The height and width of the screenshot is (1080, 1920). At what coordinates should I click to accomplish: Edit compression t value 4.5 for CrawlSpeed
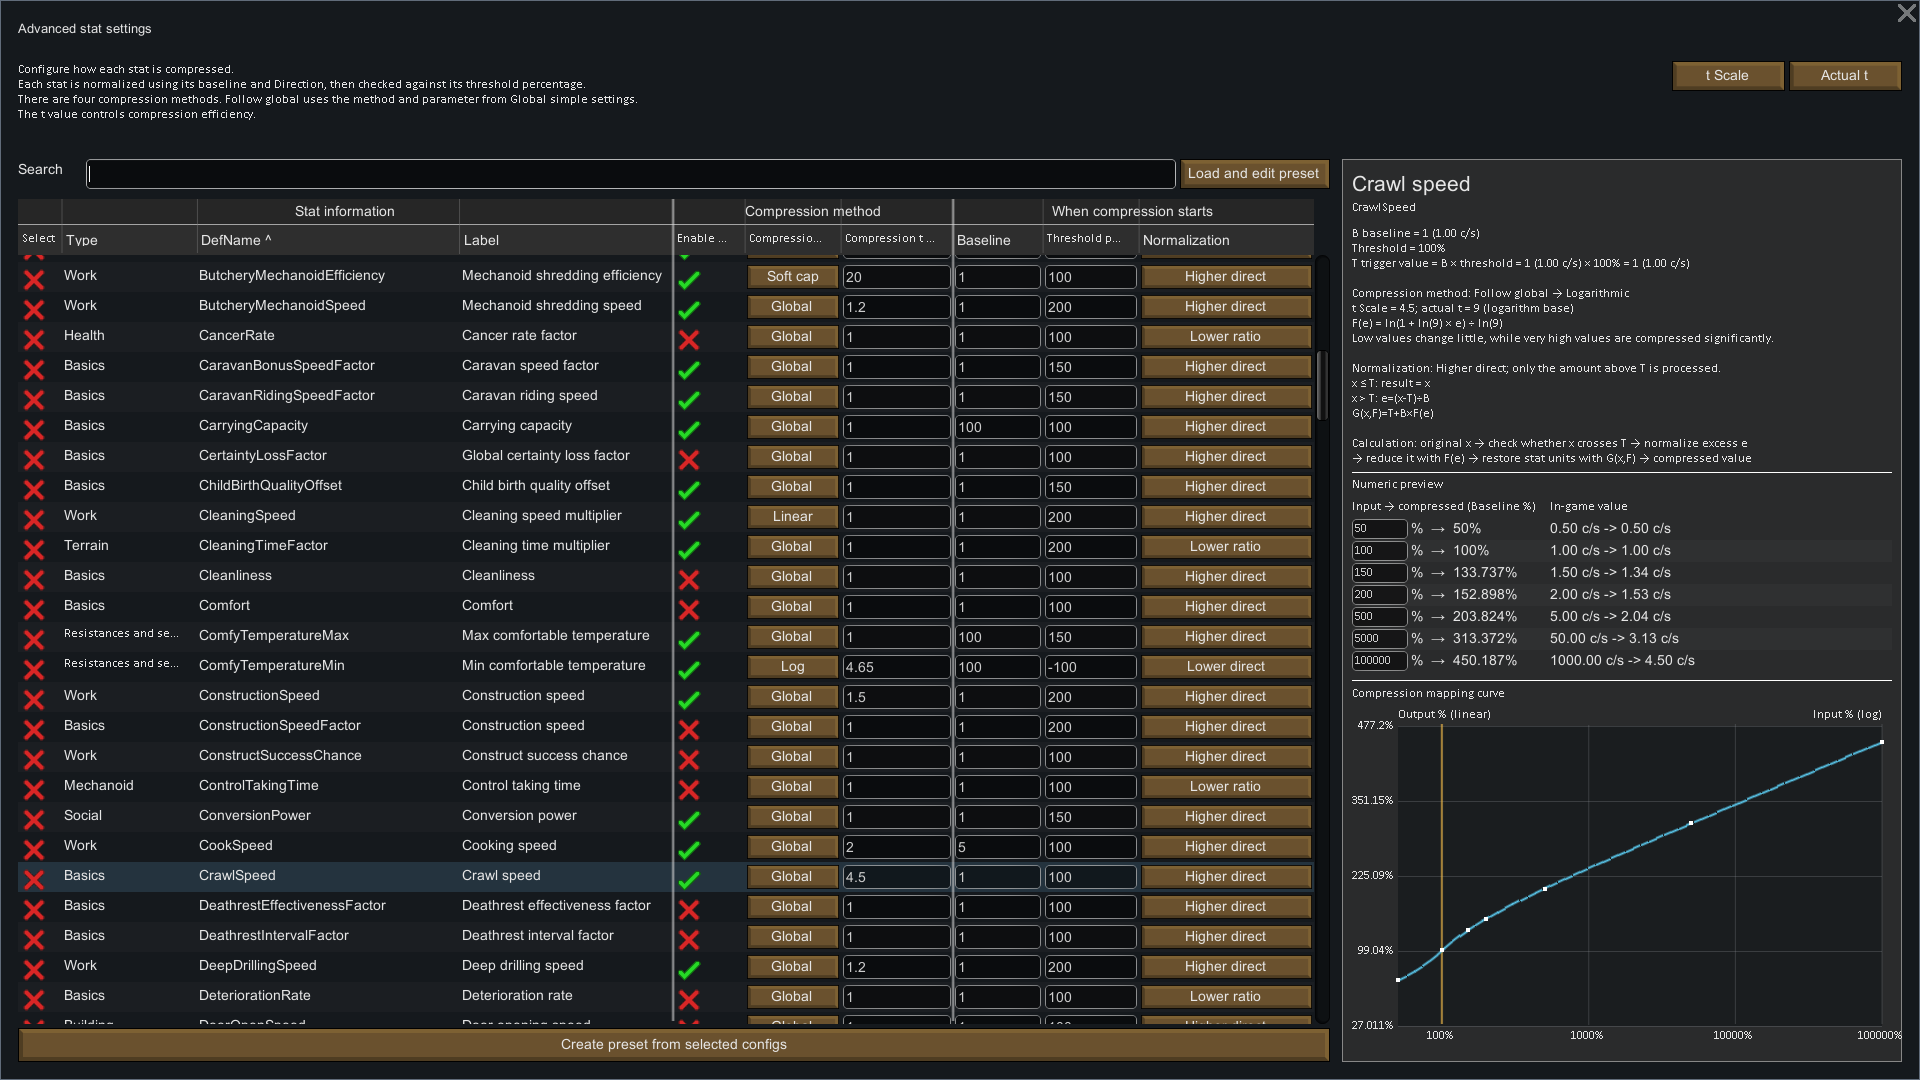pos(896,877)
